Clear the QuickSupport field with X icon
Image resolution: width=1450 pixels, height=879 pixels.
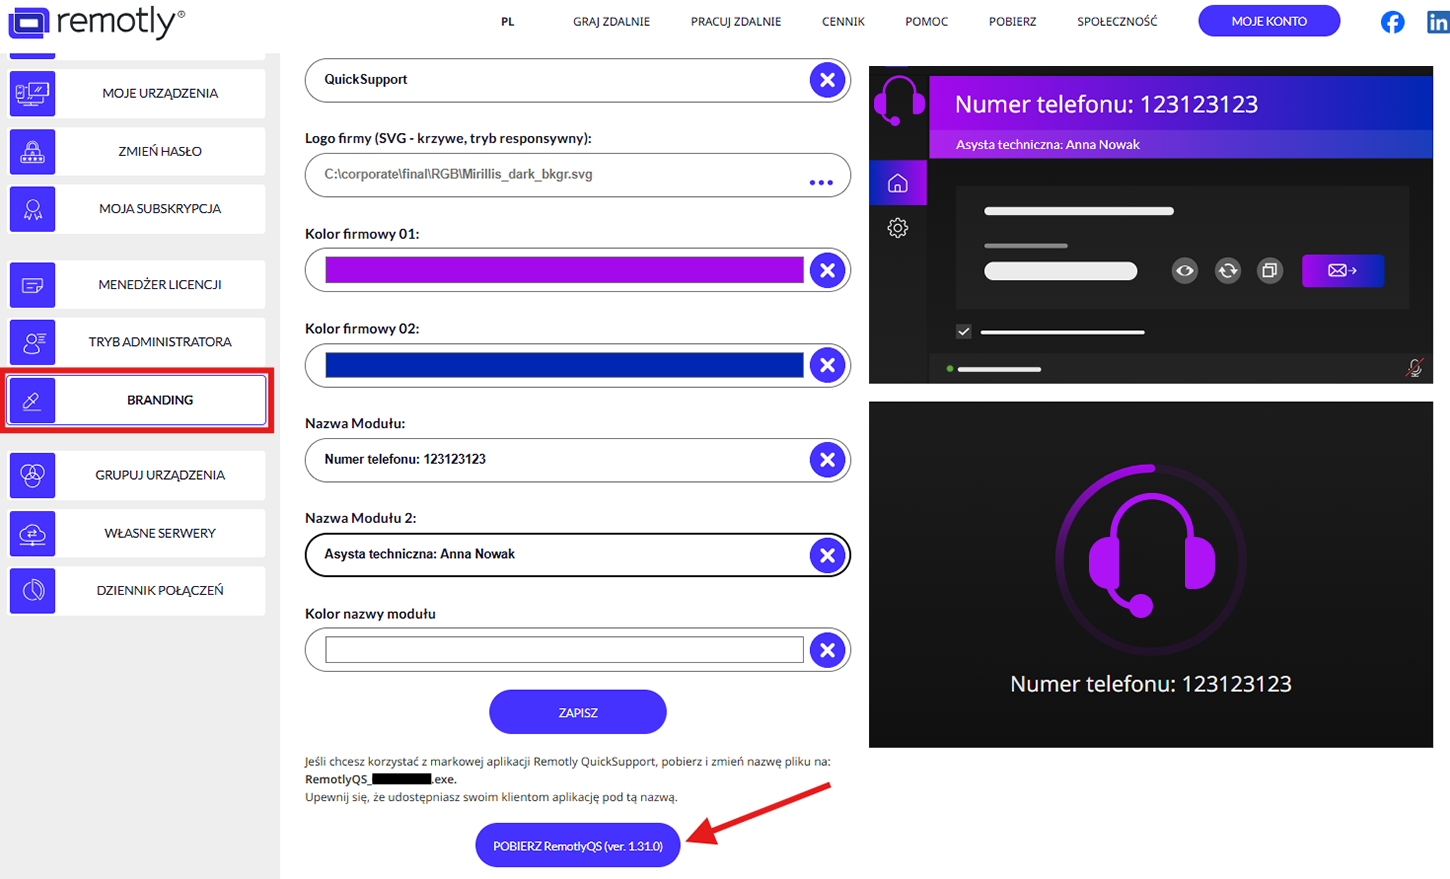tap(827, 80)
